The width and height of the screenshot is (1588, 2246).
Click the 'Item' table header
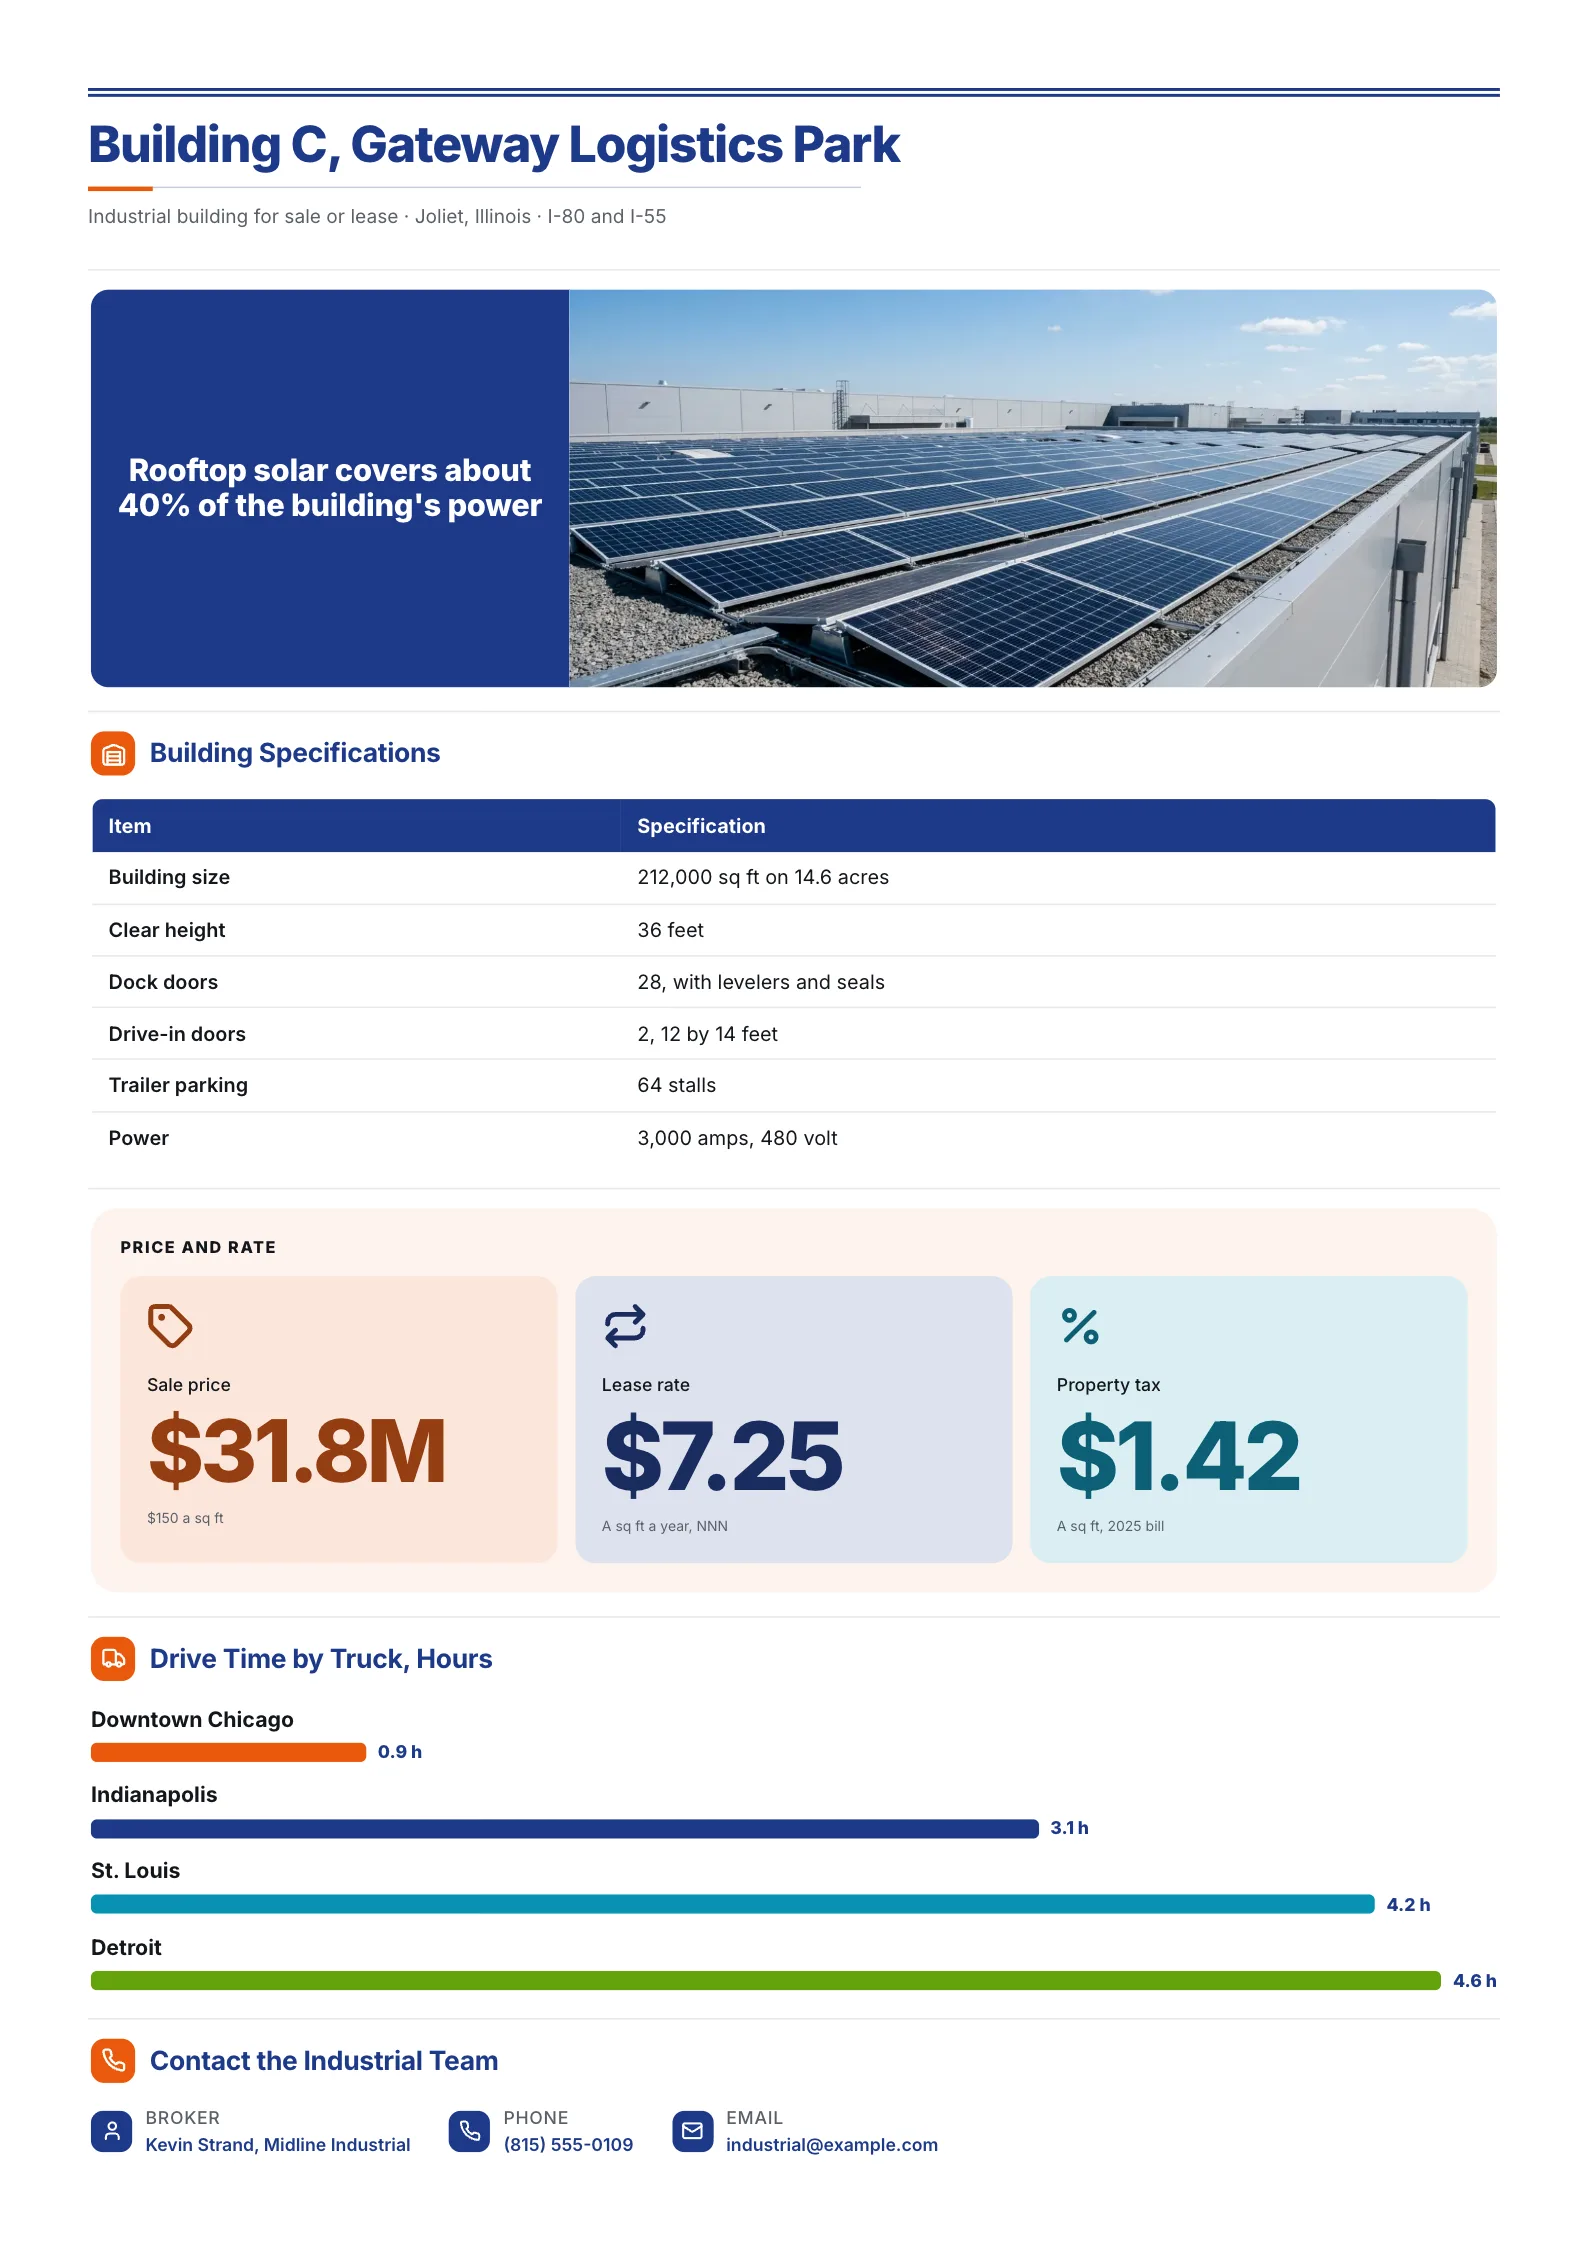click(130, 826)
